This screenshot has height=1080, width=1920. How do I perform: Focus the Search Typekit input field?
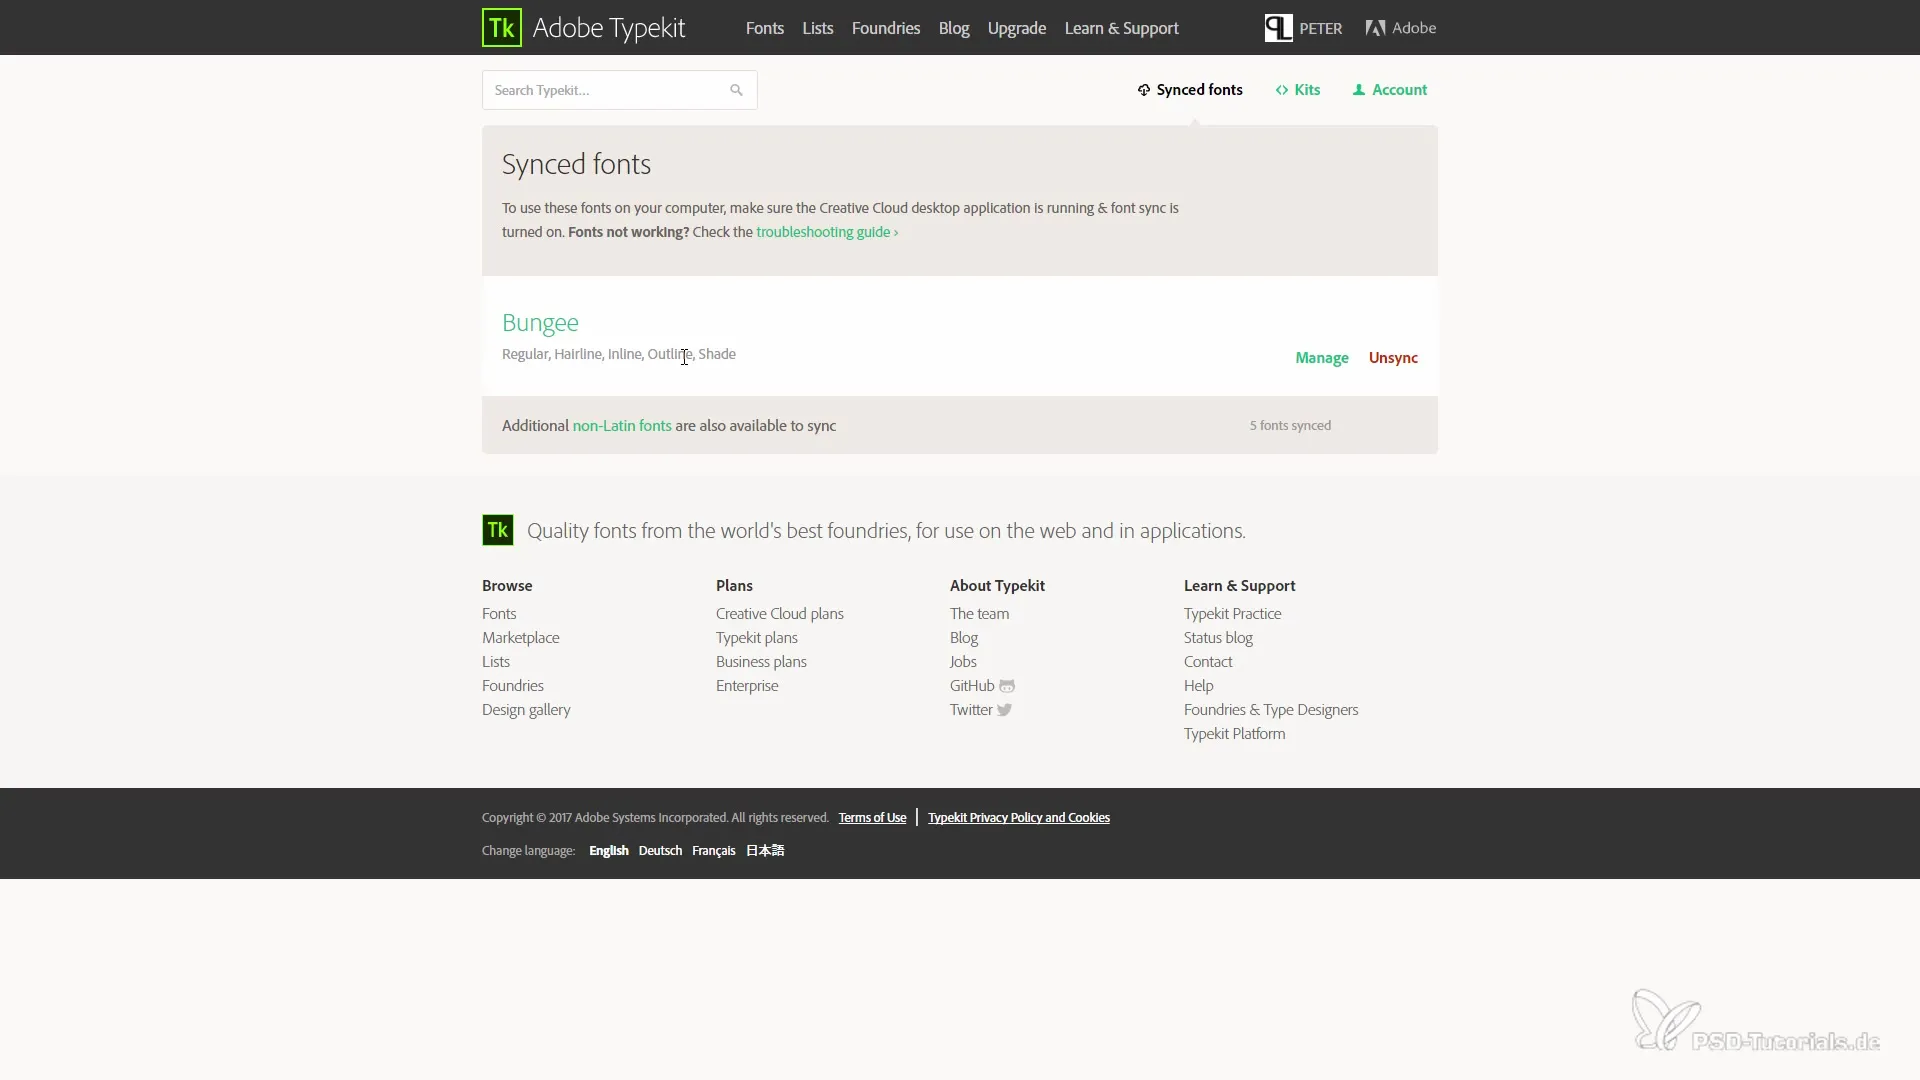(x=619, y=90)
